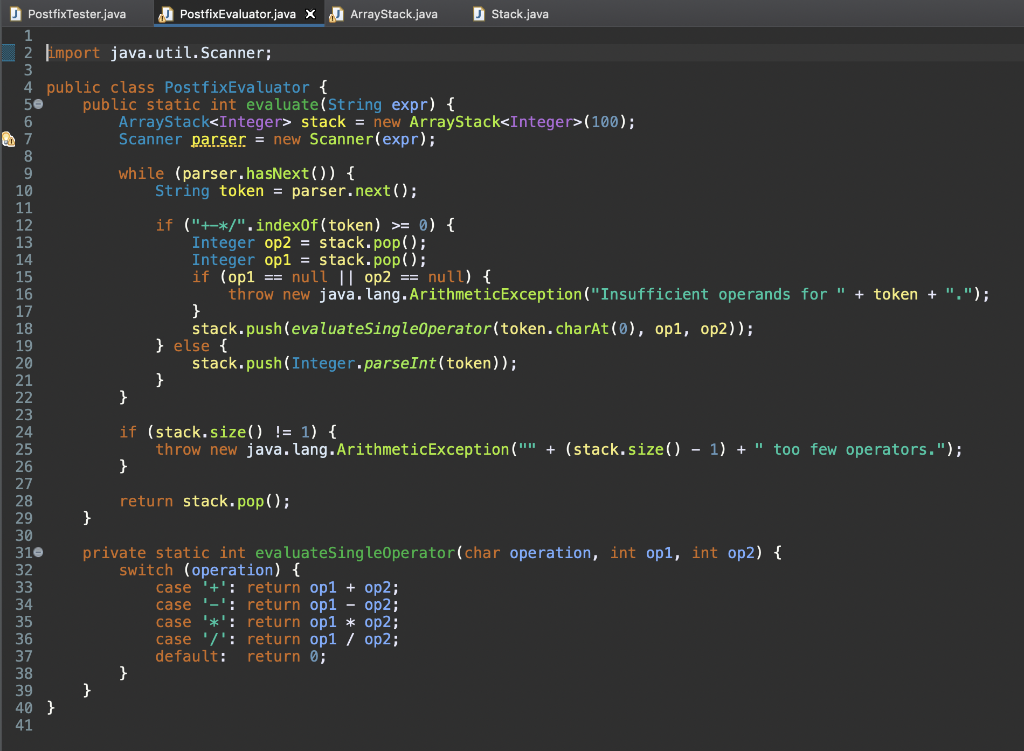This screenshot has width=1024, height=751.
Task: Click the underlined parser variable on line 7
Action: 217,138
